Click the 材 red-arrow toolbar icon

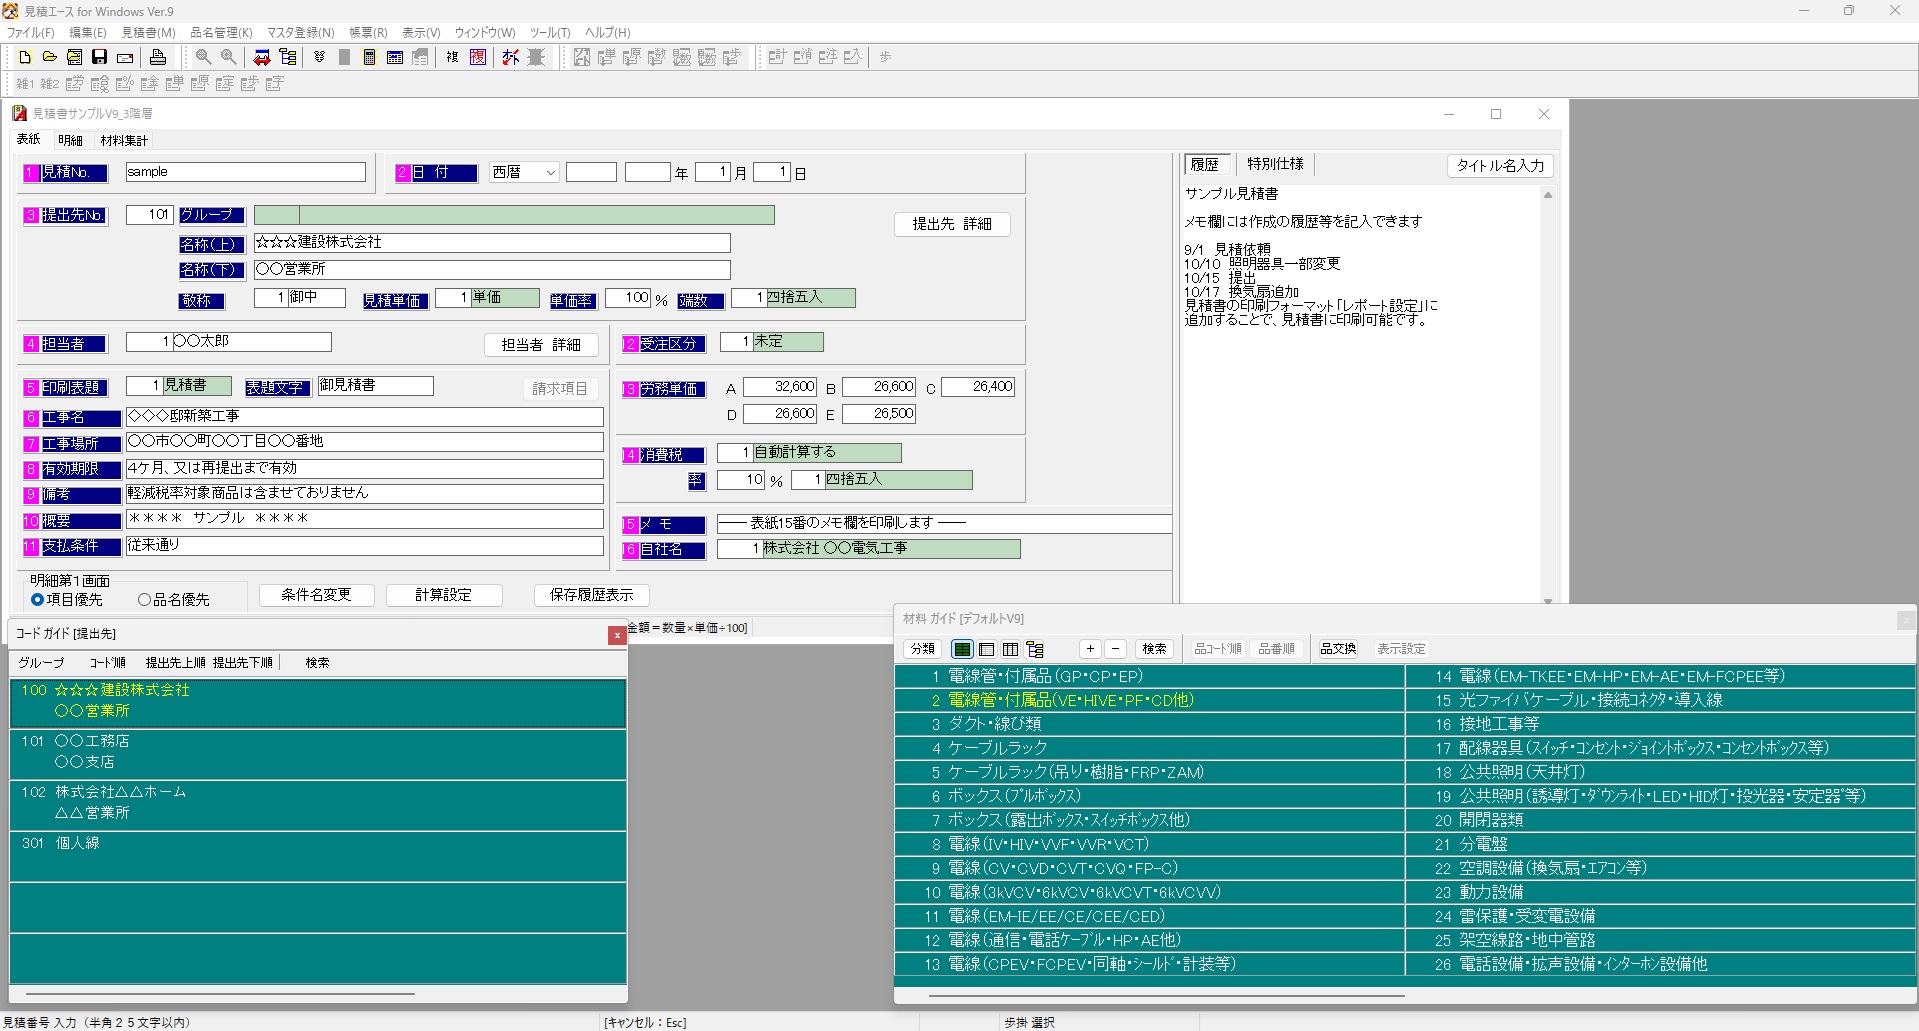coord(511,57)
